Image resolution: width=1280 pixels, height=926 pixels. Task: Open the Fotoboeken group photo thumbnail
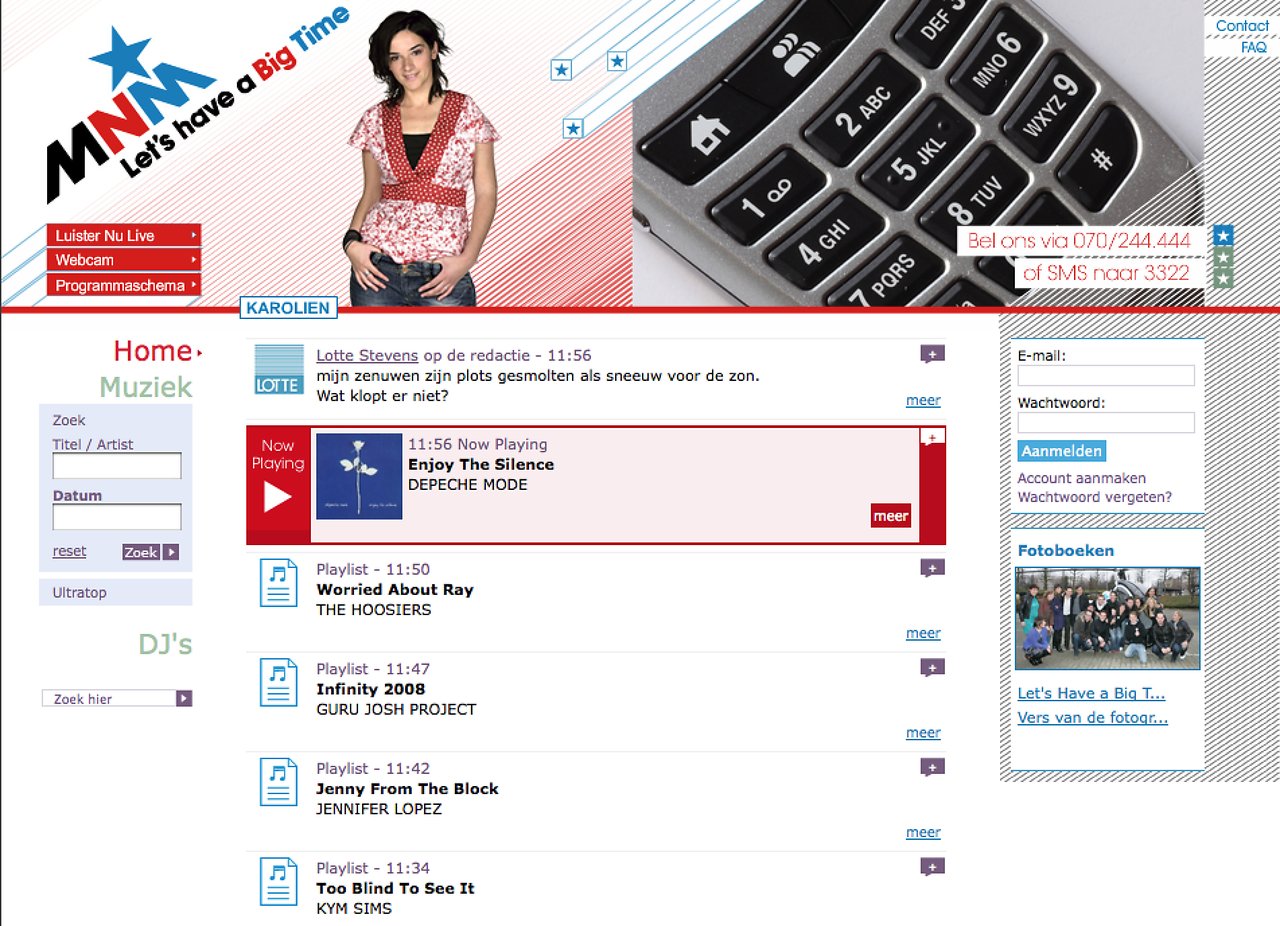tap(1107, 618)
